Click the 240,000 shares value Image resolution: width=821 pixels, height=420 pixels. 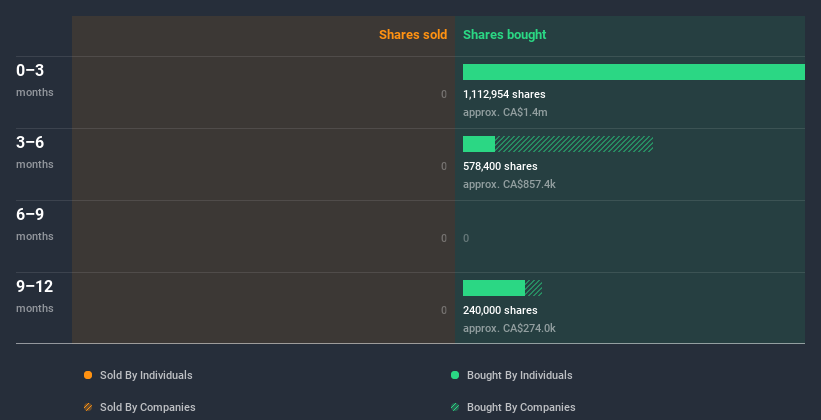coord(500,311)
